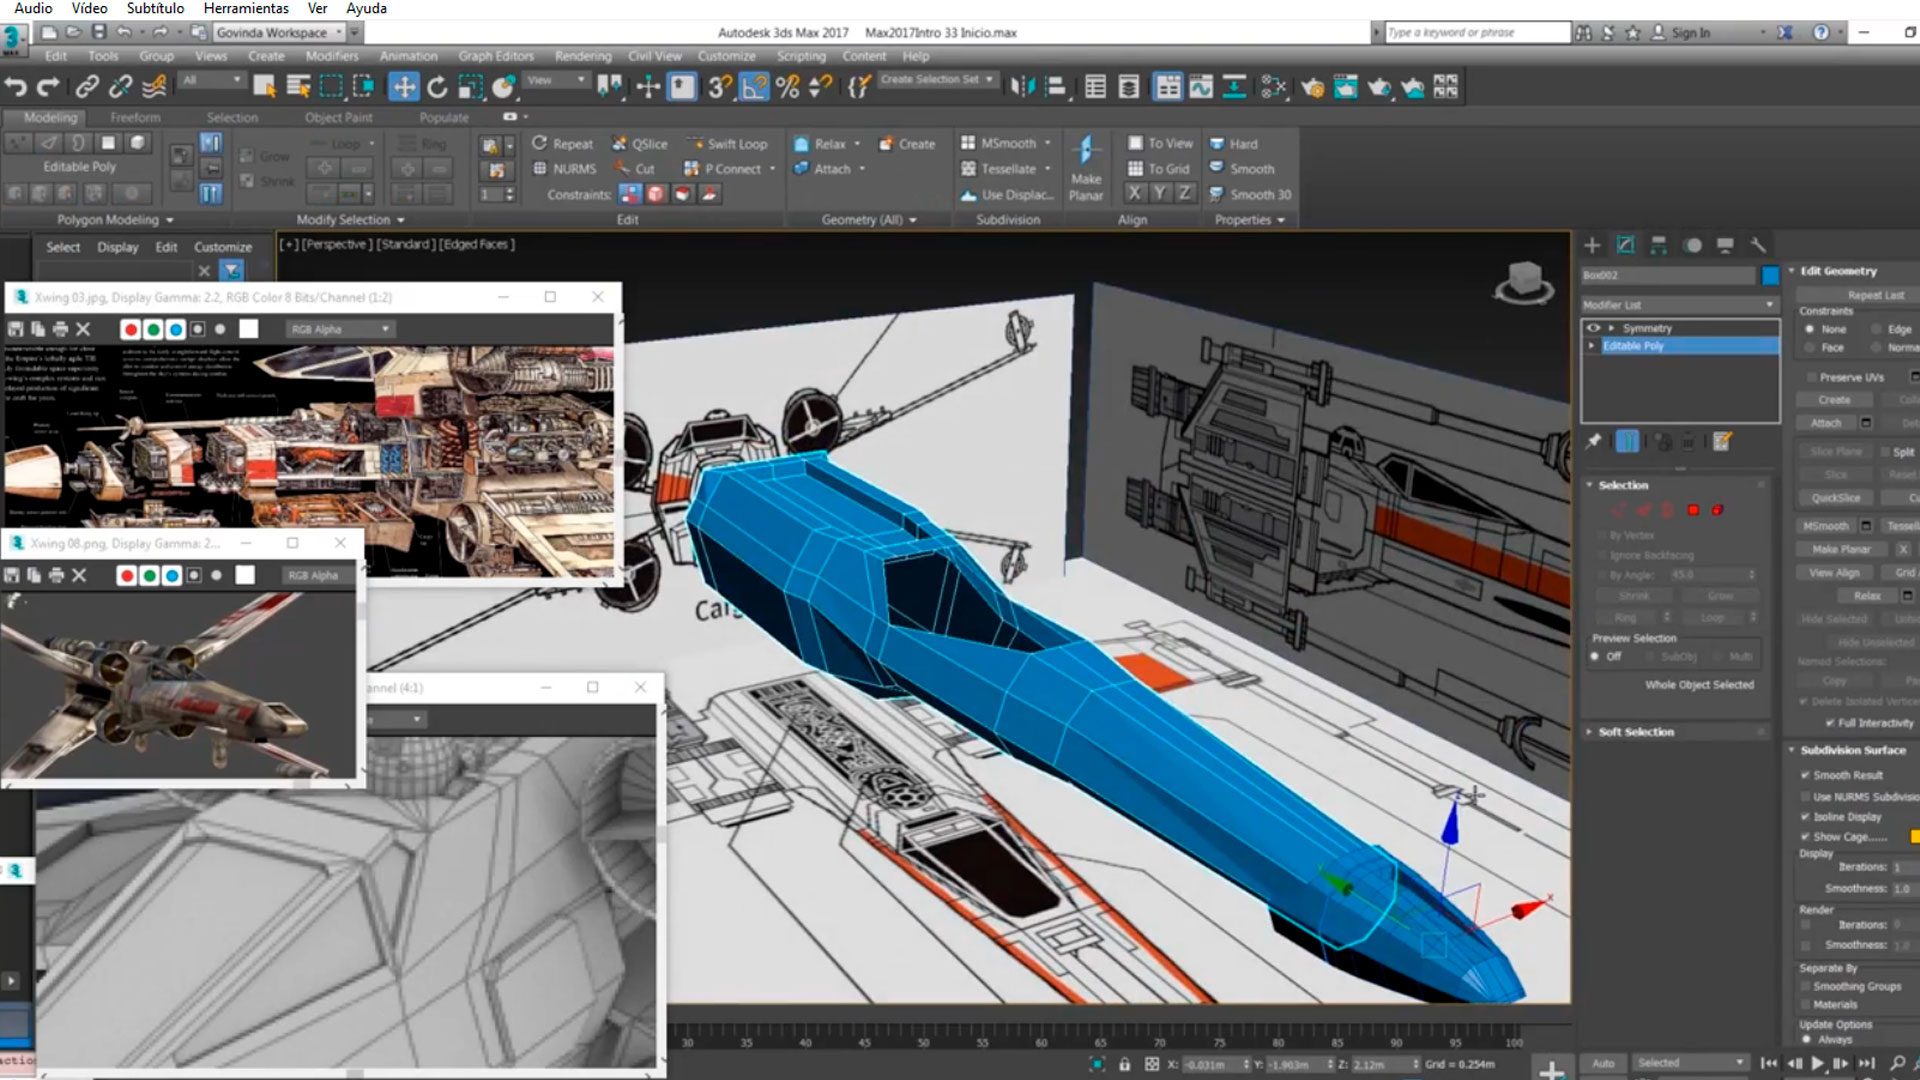
Task: Open the Graph Editors menu
Action: pos(496,56)
